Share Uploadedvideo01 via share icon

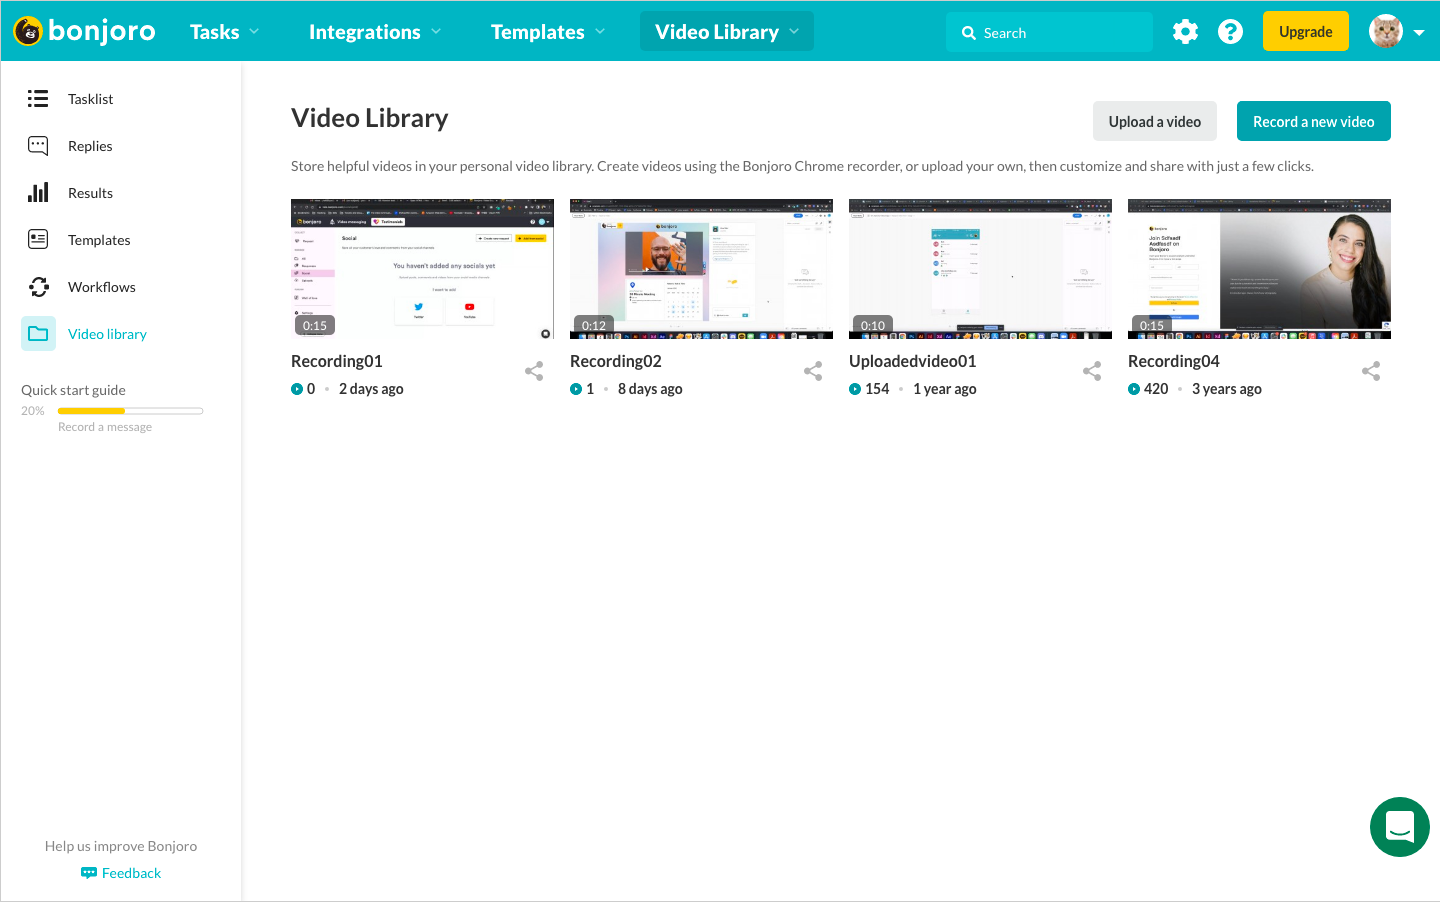pos(1092,371)
